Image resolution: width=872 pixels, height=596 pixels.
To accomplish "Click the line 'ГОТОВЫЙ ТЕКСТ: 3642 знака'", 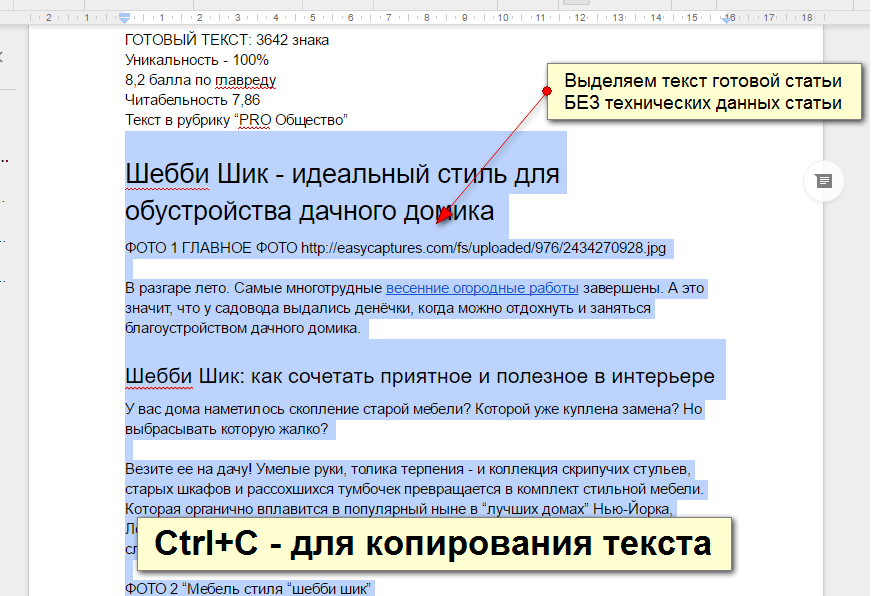I will pos(227,40).
